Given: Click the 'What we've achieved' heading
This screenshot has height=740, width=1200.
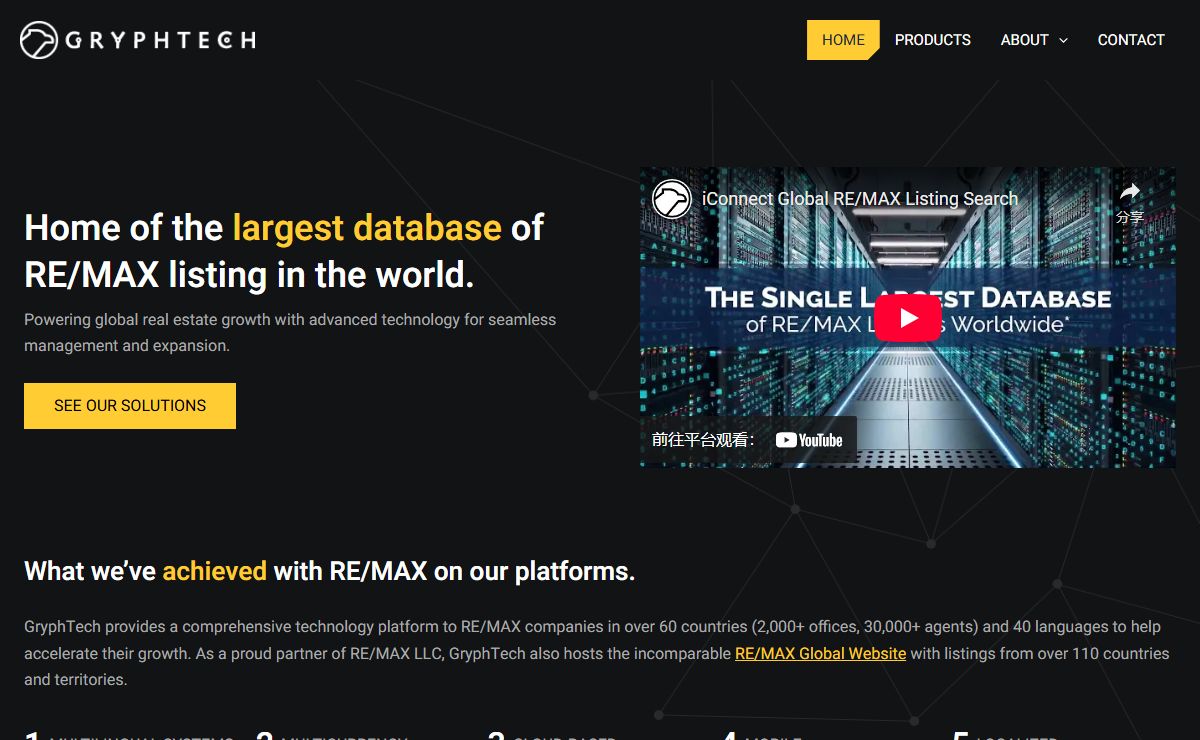Looking at the screenshot, I should coord(330,571).
